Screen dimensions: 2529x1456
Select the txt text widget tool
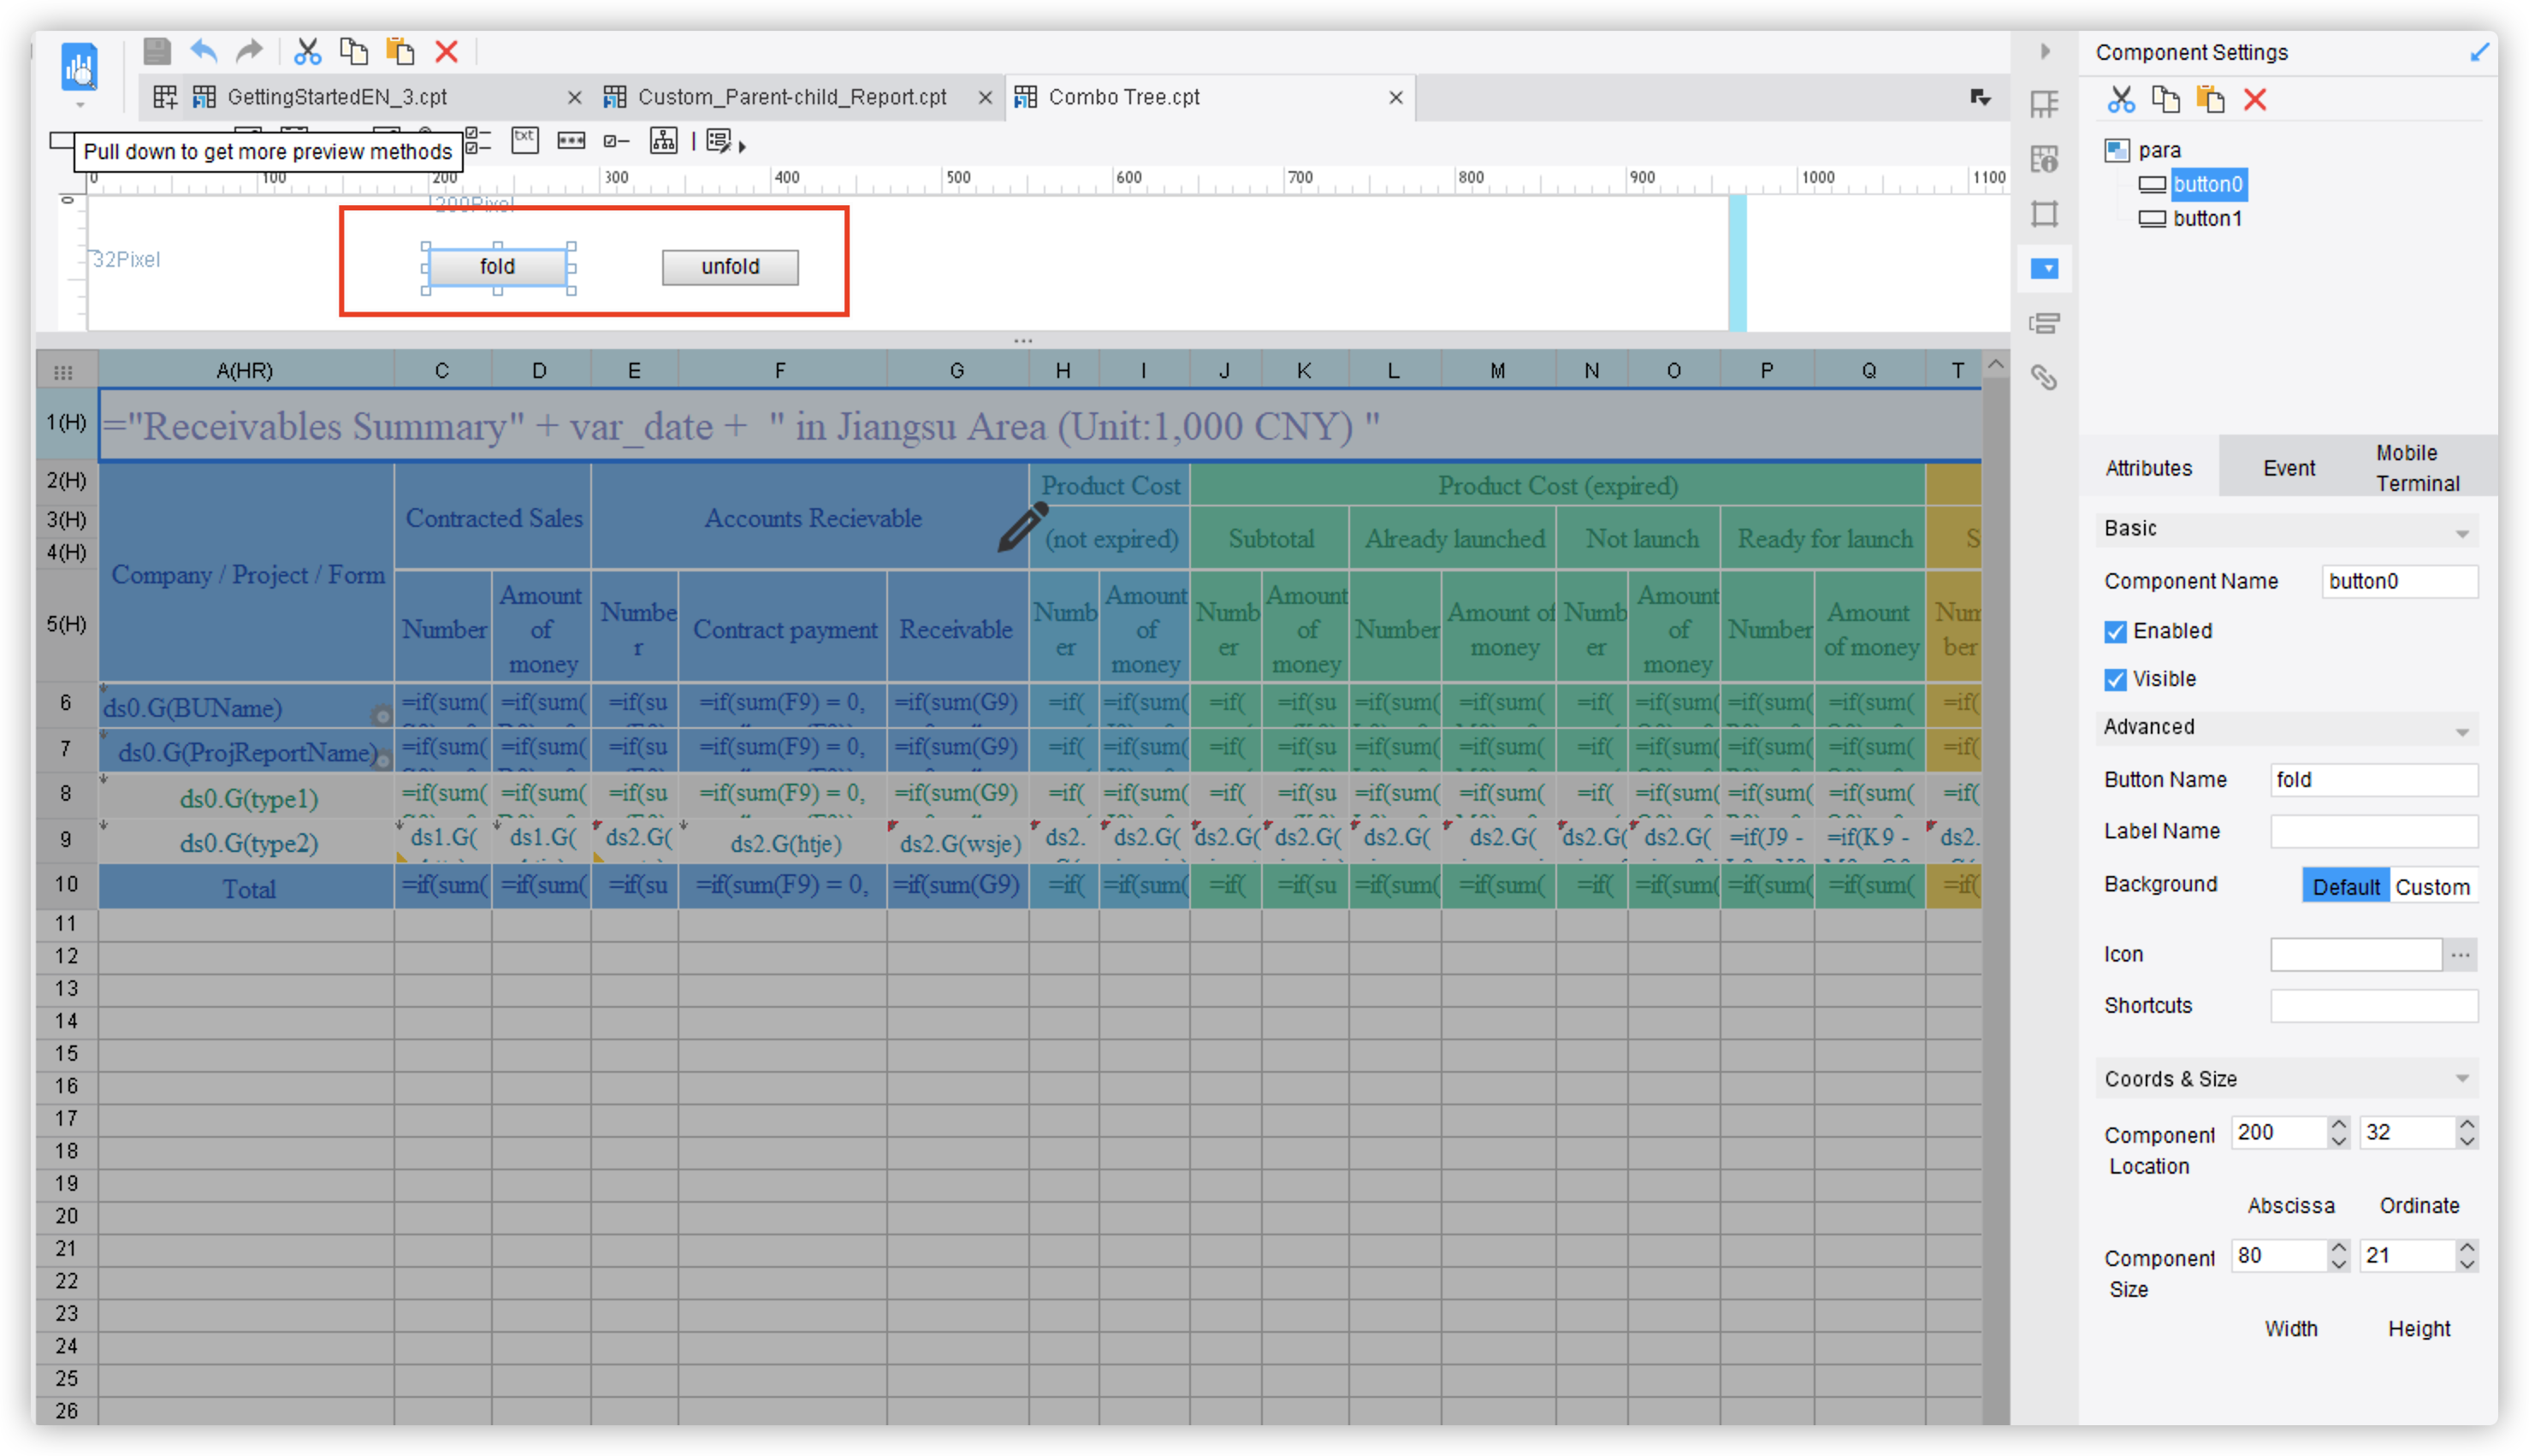tap(525, 141)
